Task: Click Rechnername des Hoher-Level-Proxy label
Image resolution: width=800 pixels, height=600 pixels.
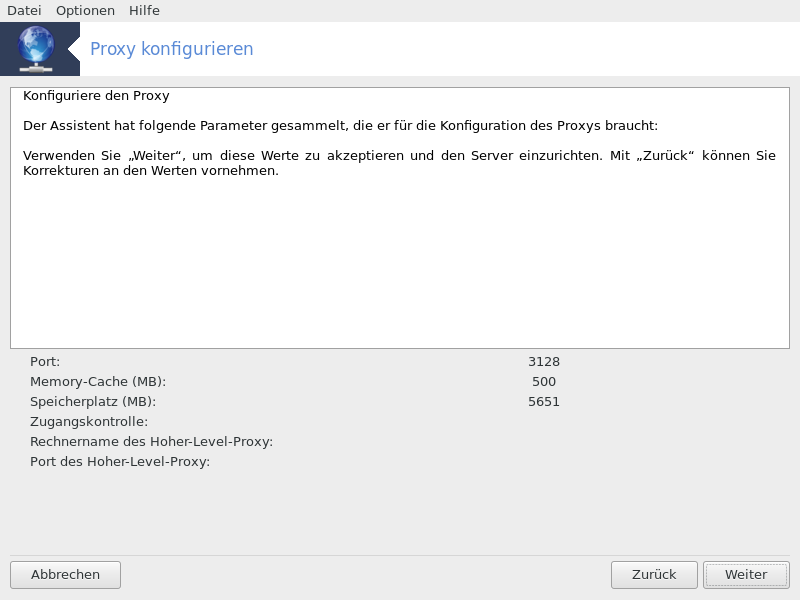Action: coord(152,442)
